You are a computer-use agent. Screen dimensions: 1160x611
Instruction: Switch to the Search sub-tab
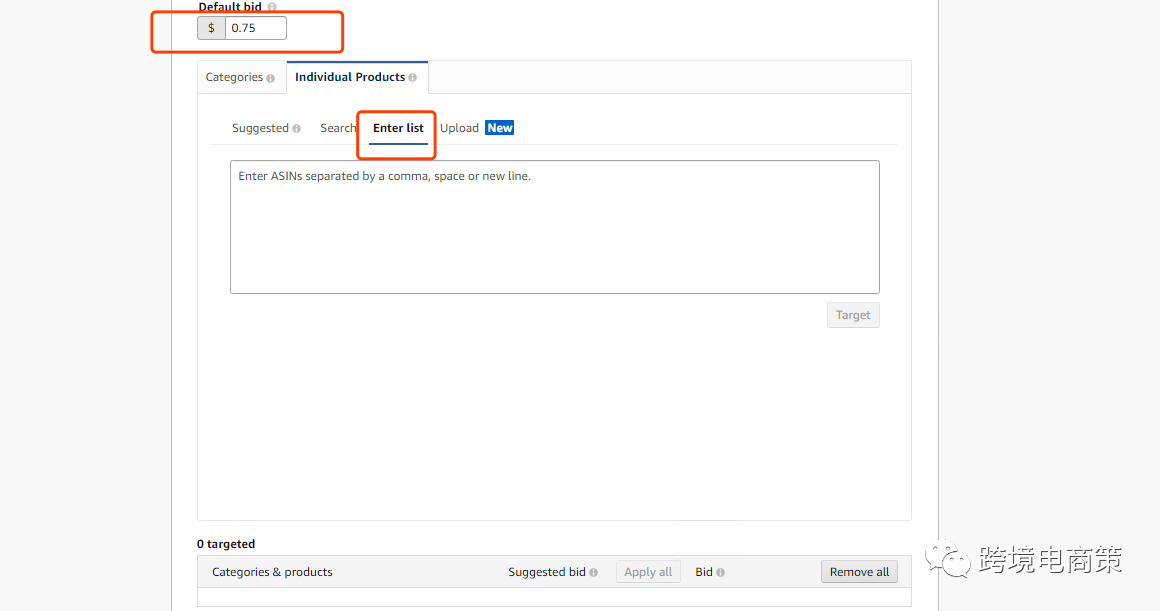pyautogui.click(x=338, y=128)
